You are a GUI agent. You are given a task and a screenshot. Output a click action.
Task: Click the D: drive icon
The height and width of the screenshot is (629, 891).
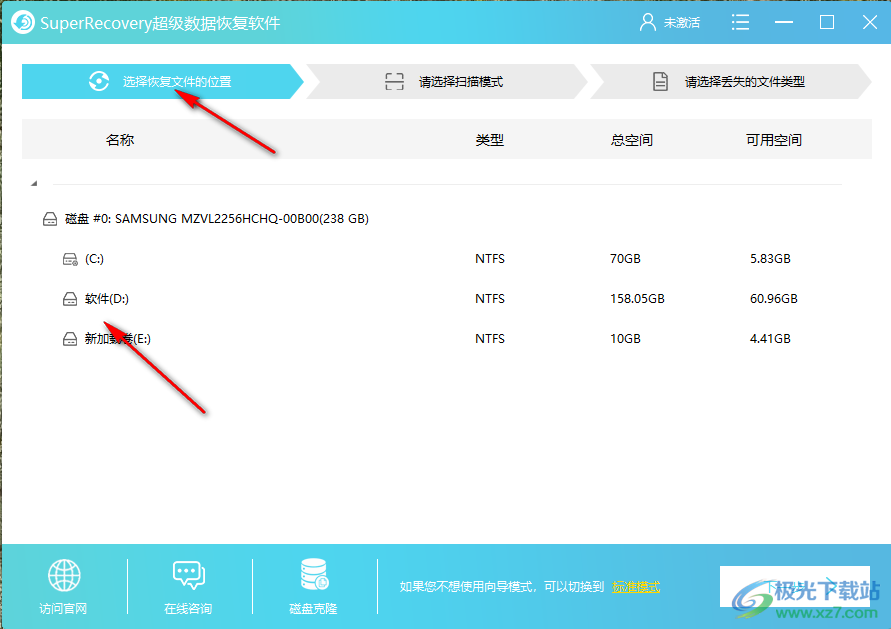70,299
